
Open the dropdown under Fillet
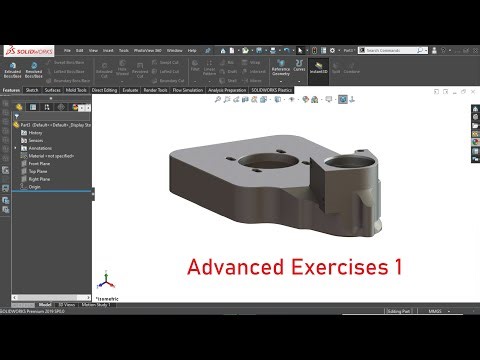coord(195,81)
